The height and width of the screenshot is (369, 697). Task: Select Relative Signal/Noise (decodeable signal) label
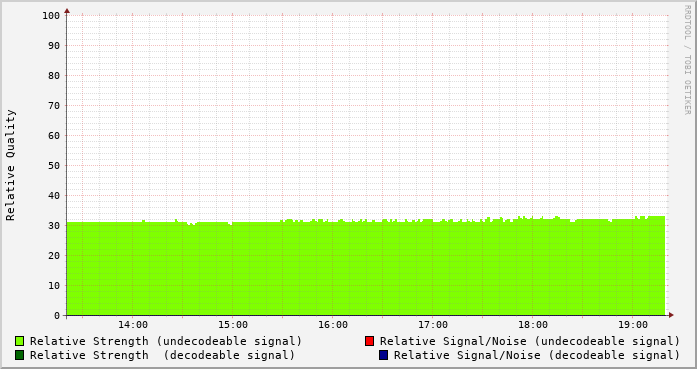coord(537,355)
